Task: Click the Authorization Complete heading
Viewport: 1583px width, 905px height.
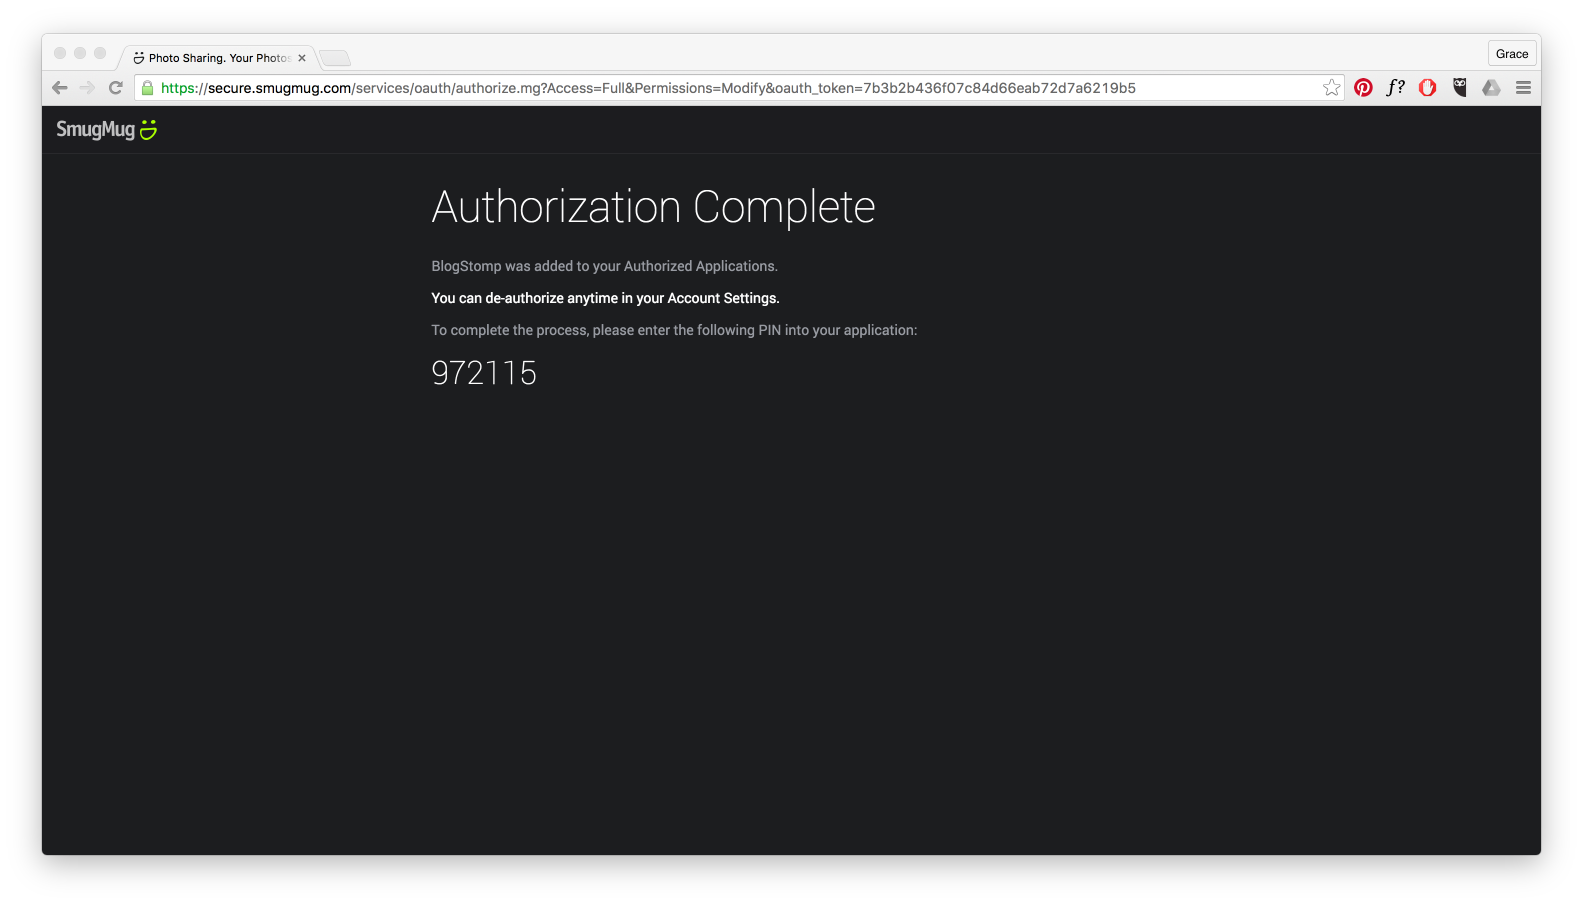Action: [653, 207]
